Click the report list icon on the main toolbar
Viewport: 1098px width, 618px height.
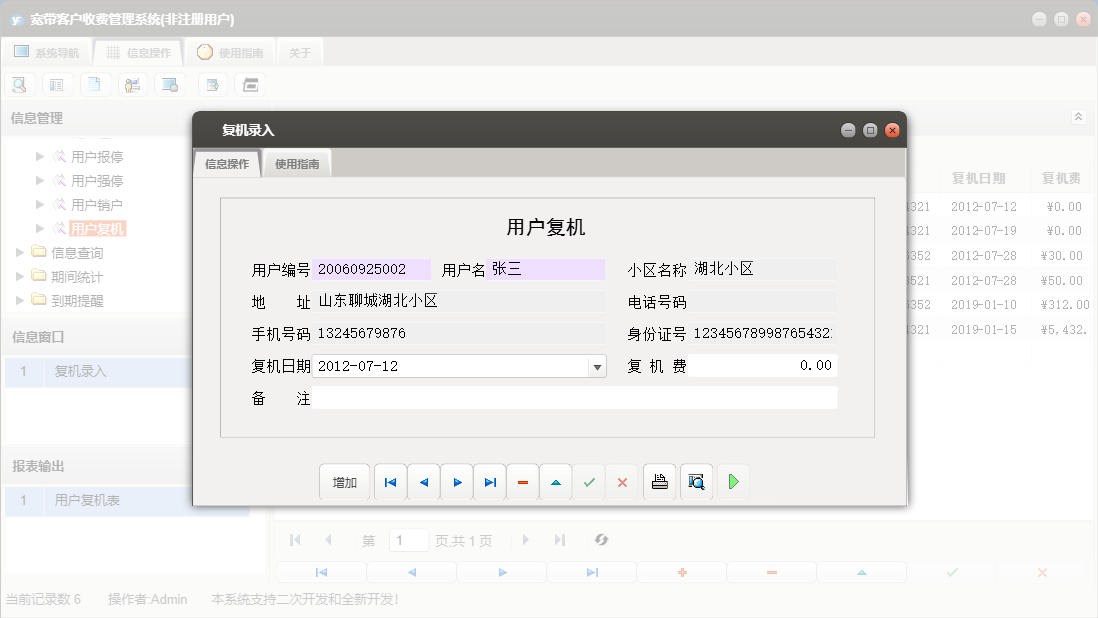click(x=57, y=84)
